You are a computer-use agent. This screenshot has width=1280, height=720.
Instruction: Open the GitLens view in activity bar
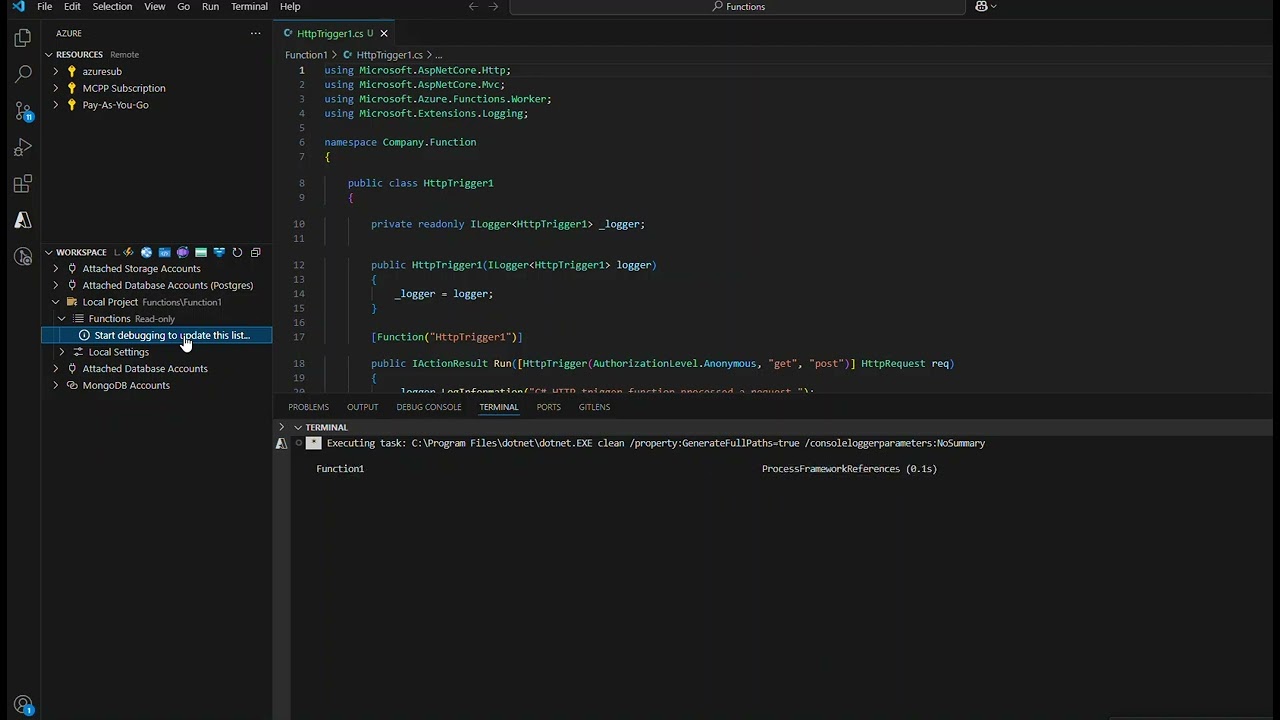tap(22, 257)
